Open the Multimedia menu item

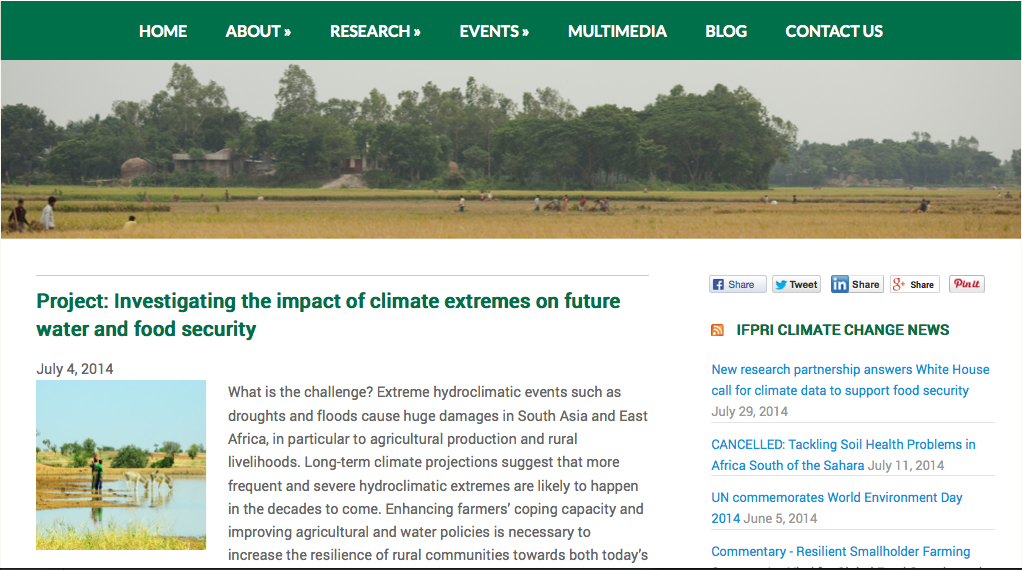tap(617, 31)
